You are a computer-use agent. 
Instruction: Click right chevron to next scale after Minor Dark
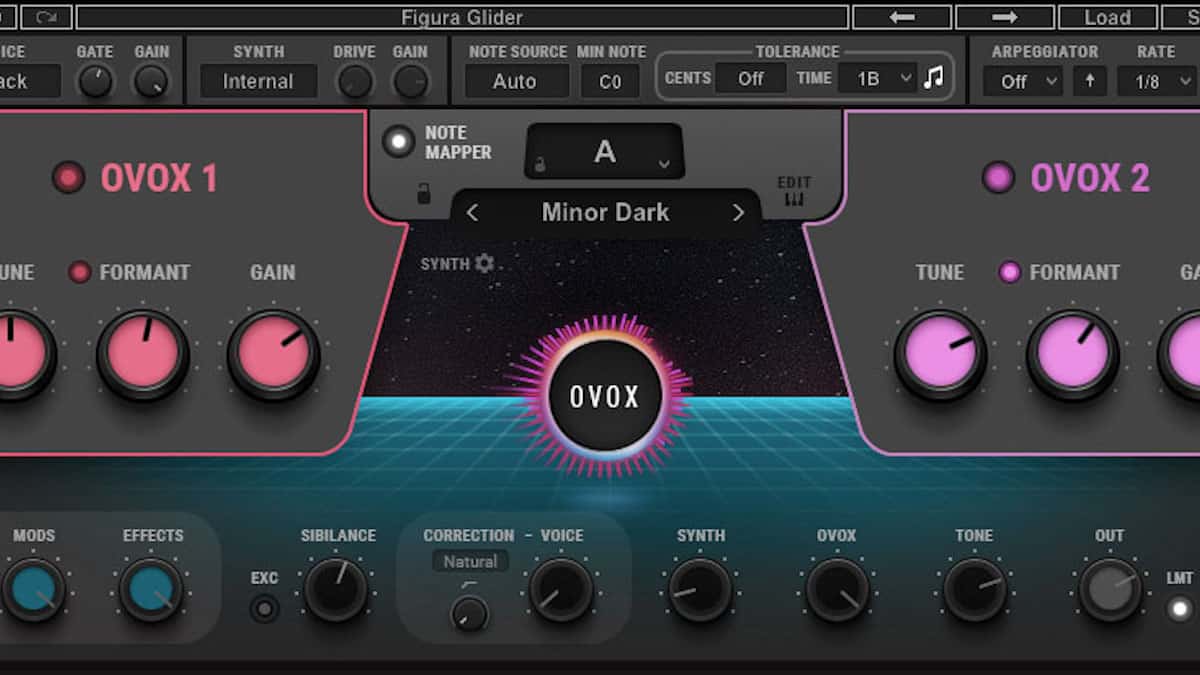(x=739, y=212)
